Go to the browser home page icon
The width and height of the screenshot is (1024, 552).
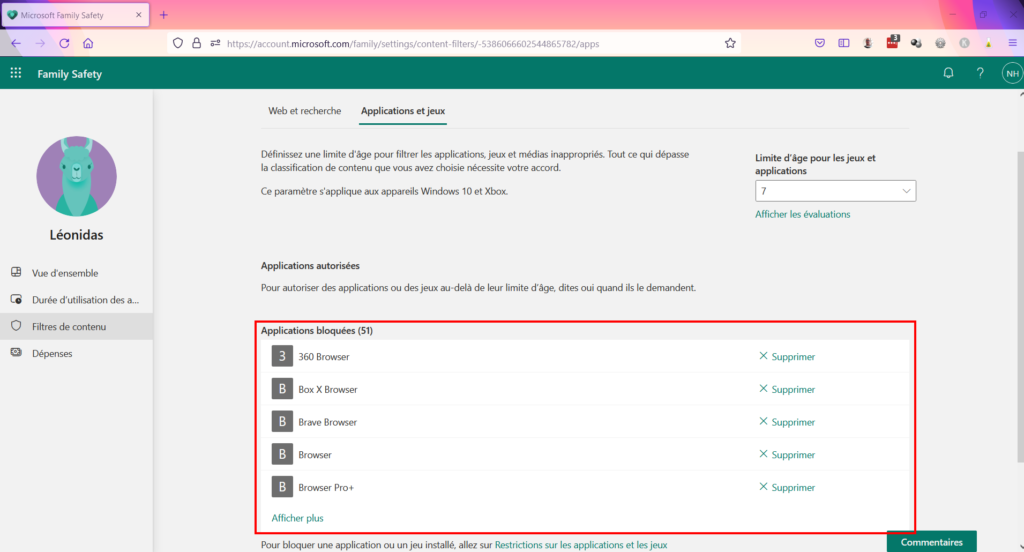point(88,43)
